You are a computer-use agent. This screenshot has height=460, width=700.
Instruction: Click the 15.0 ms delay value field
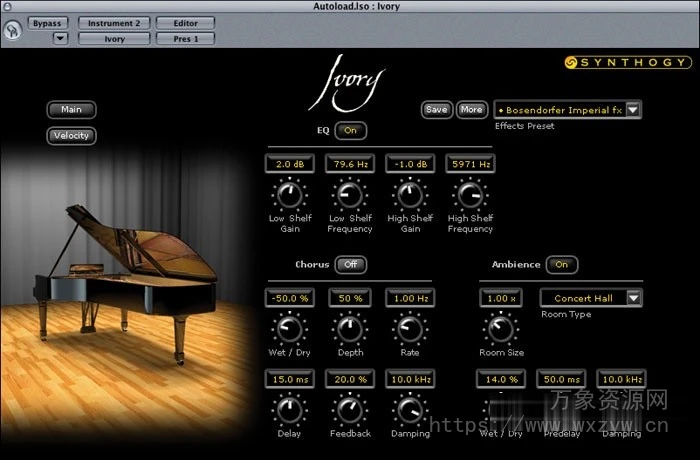290,379
